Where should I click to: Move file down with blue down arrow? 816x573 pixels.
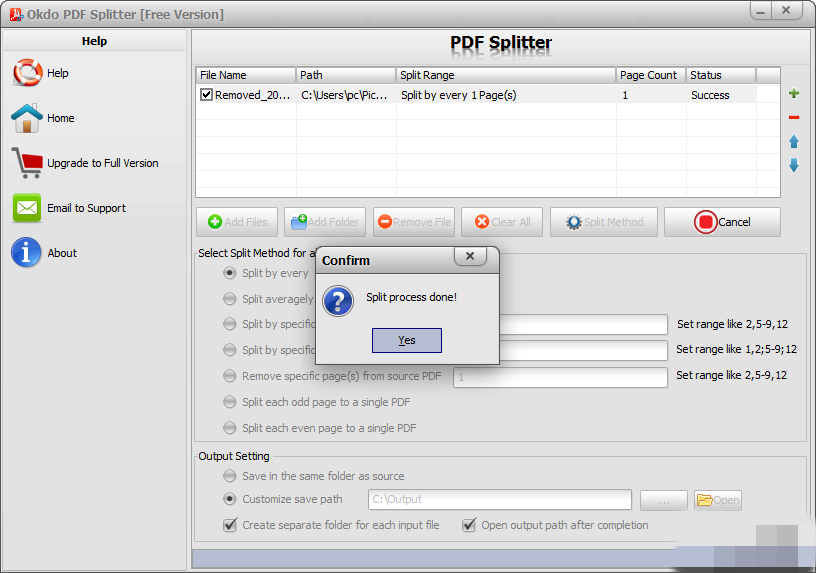point(794,165)
